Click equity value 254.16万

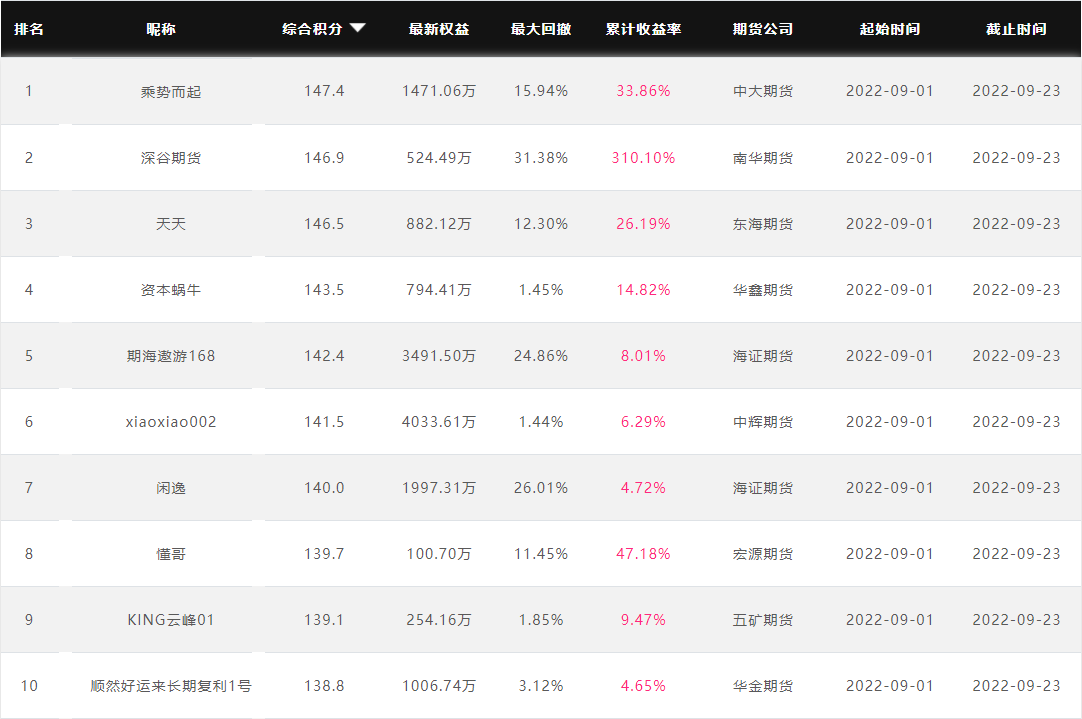(x=439, y=620)
